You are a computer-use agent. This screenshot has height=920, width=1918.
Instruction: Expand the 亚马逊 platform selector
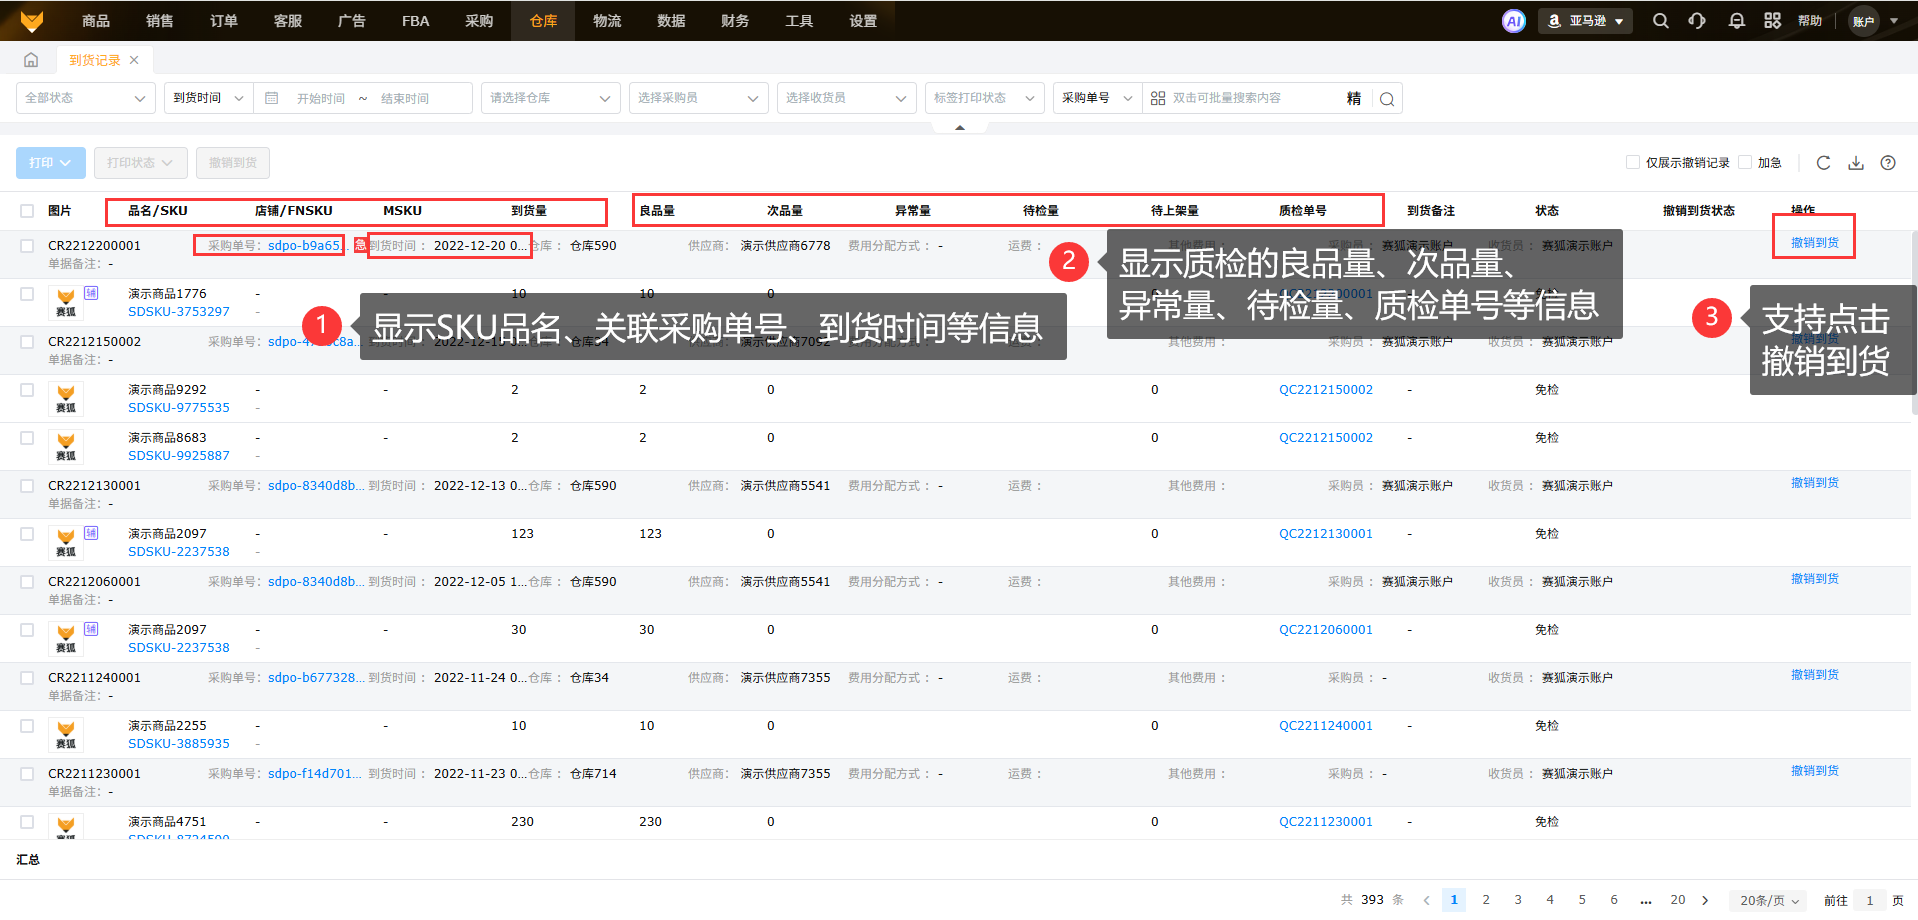[x=1585, y=21]
